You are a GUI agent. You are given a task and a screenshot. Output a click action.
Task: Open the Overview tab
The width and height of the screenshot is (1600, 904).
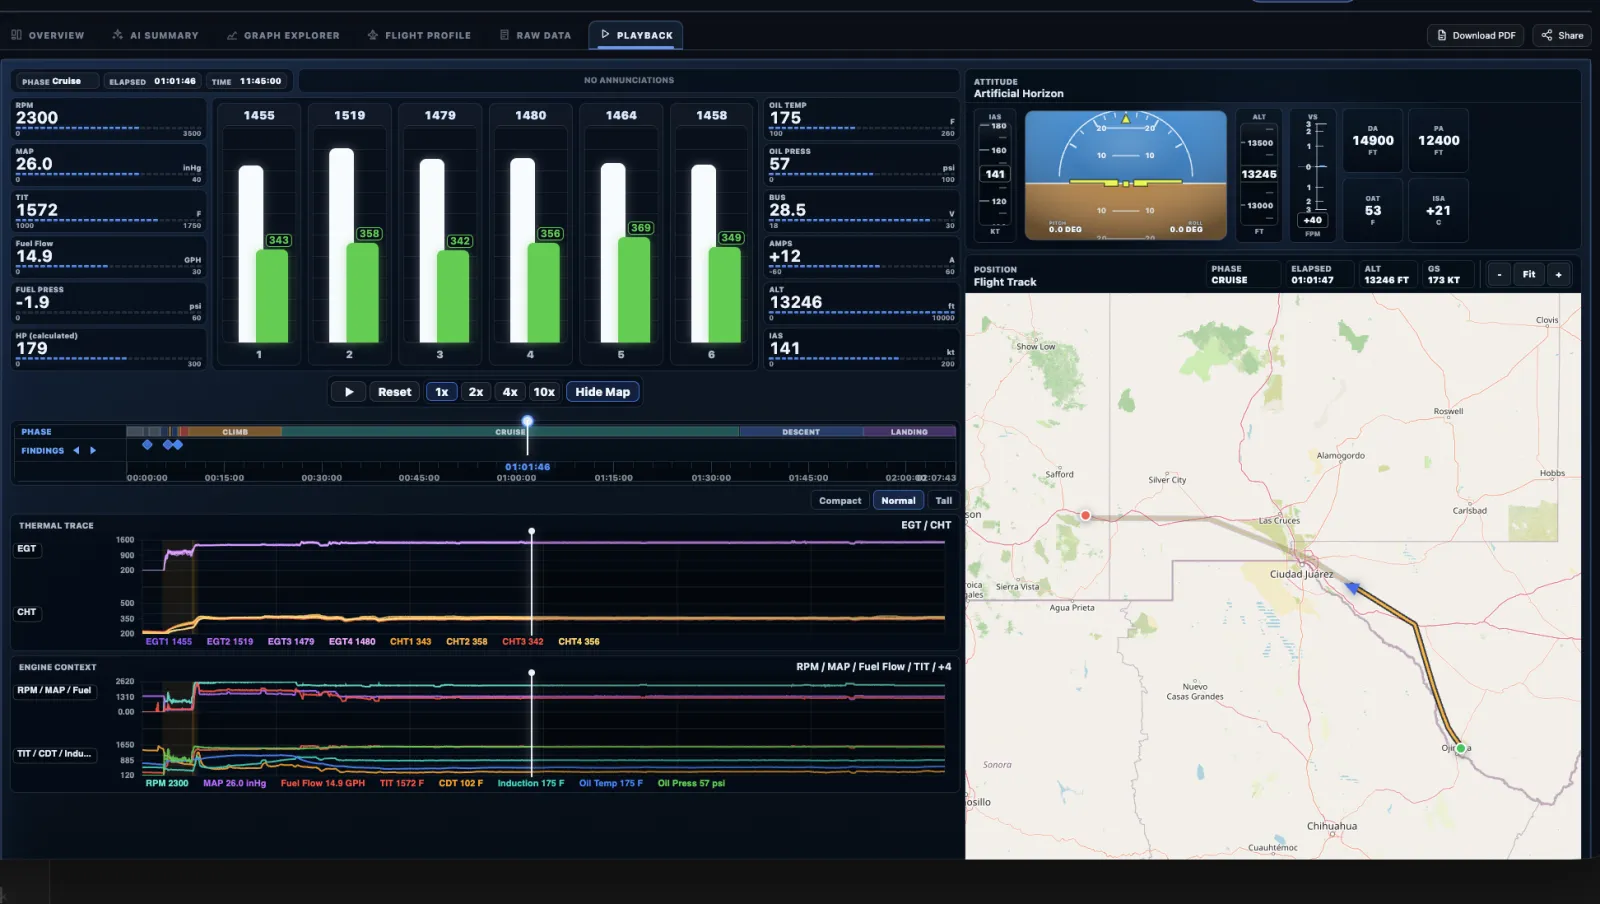pyautogui.click(x=48, y=35)
